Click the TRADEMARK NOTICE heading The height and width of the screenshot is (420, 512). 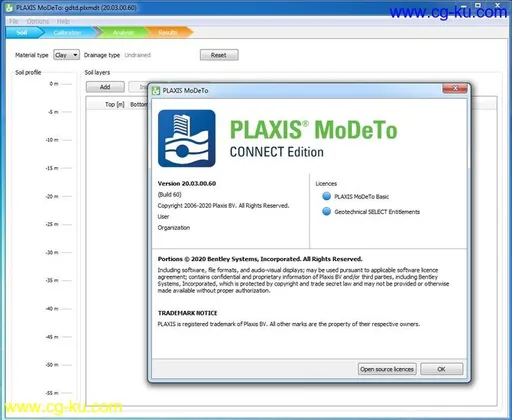pos(187,313)
